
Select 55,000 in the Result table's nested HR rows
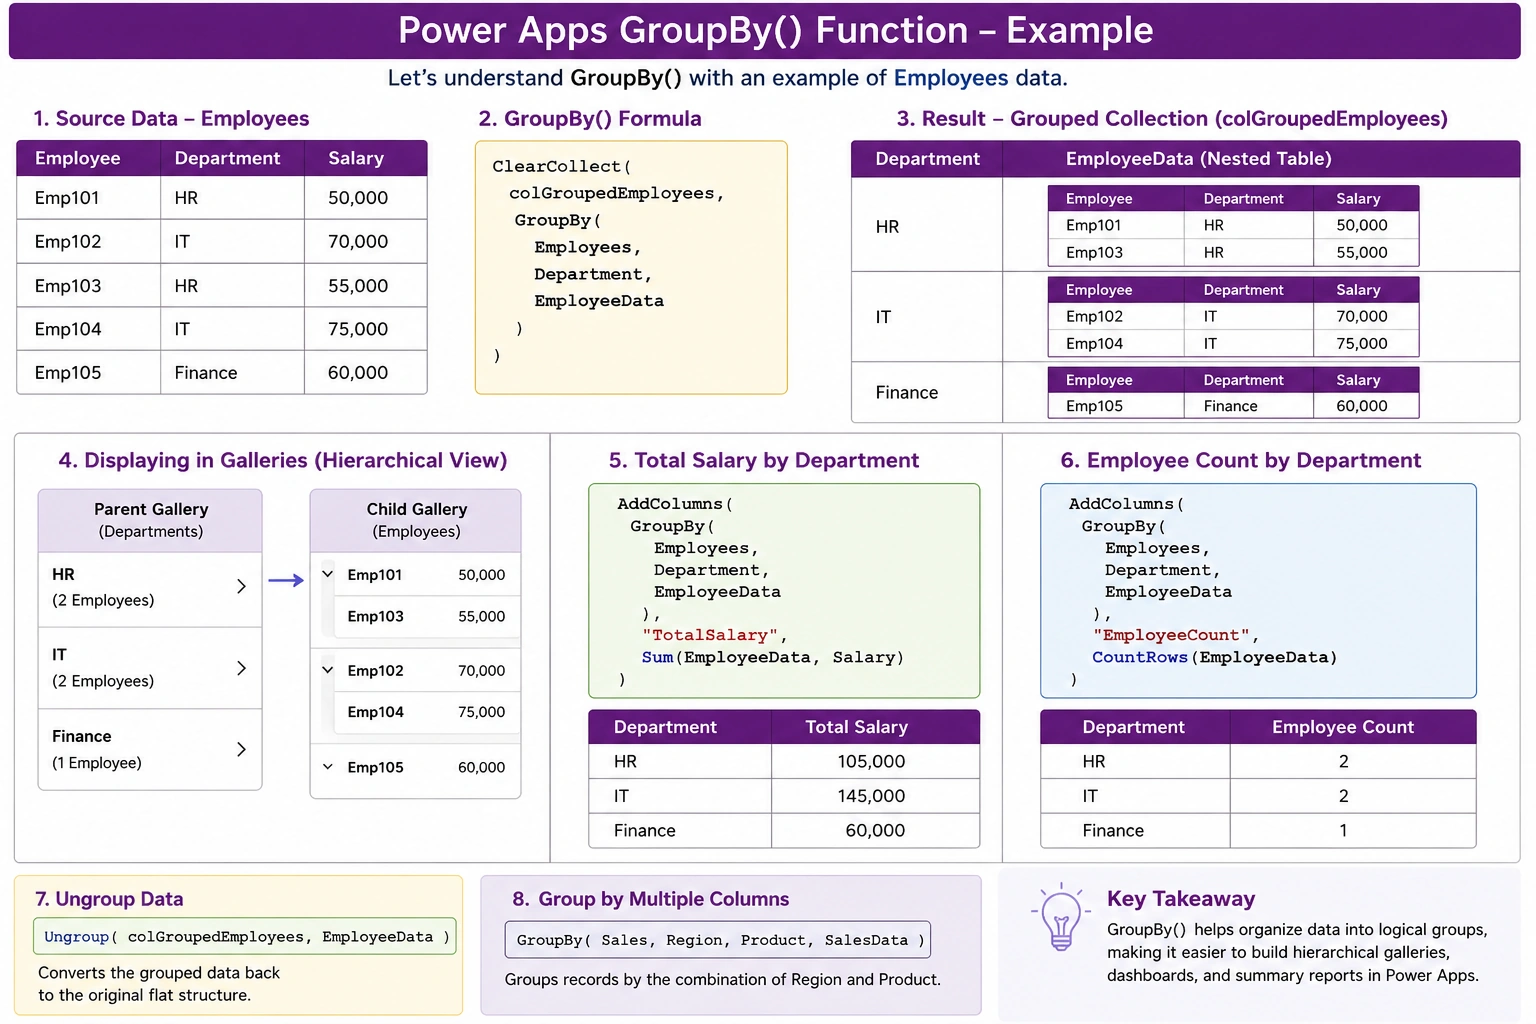pyautogui.click(x=1362, y=252)
